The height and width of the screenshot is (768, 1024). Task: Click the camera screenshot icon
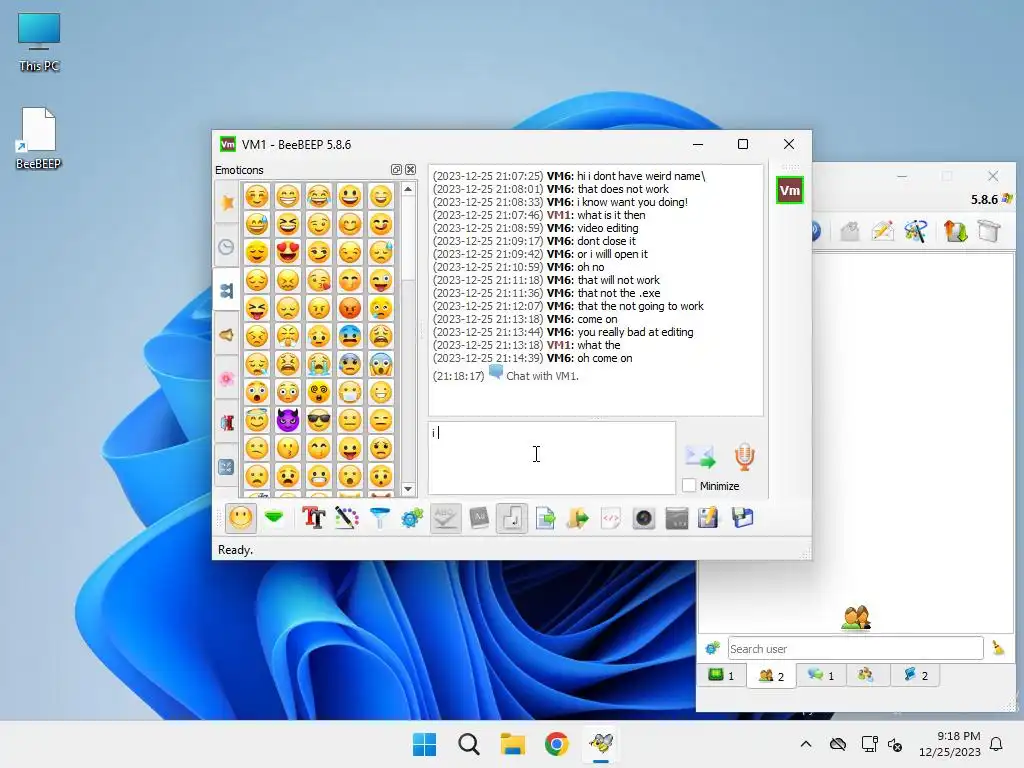click(x=643, y=518)
